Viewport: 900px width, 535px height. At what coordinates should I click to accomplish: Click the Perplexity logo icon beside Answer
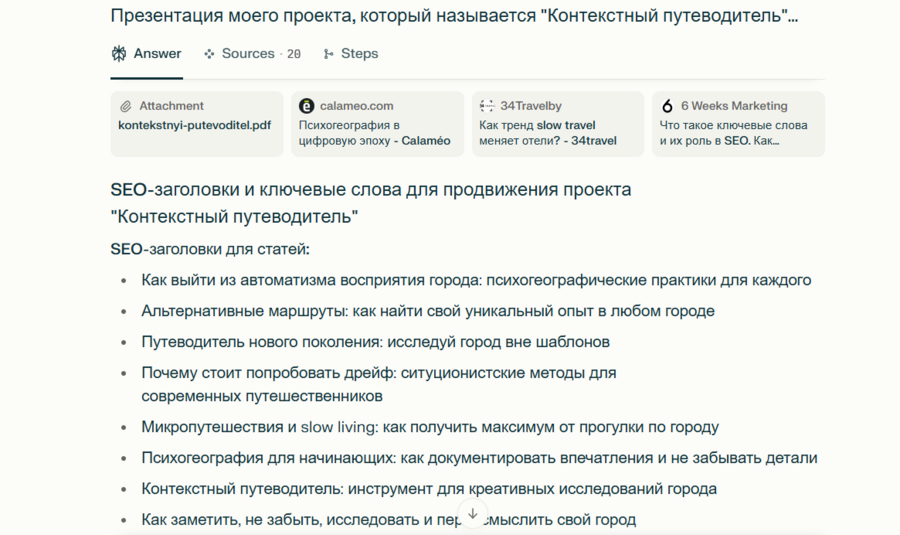(x=119, y=54)
